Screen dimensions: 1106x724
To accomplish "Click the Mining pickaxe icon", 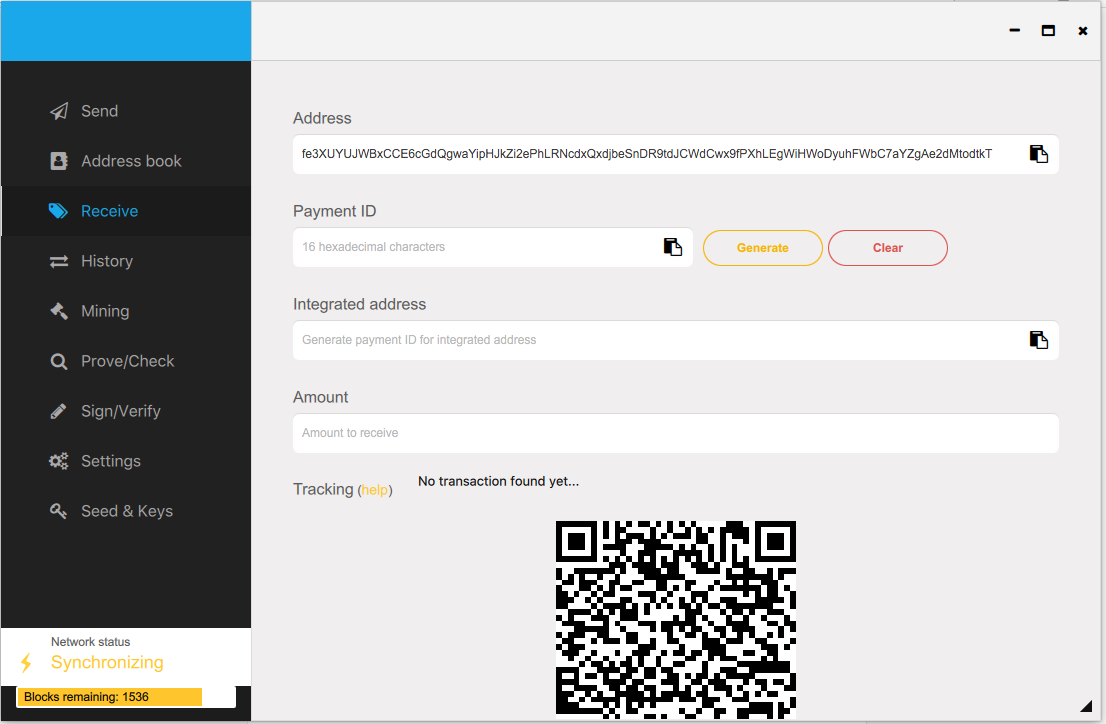I will pyautogui.click(x=60, y=311).
